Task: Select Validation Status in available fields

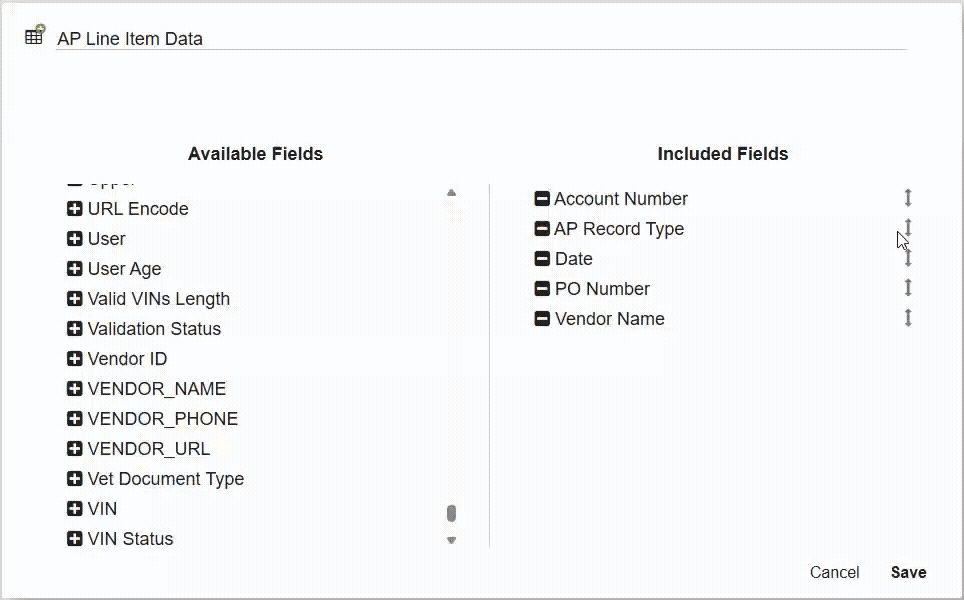Action: [154, 329]
